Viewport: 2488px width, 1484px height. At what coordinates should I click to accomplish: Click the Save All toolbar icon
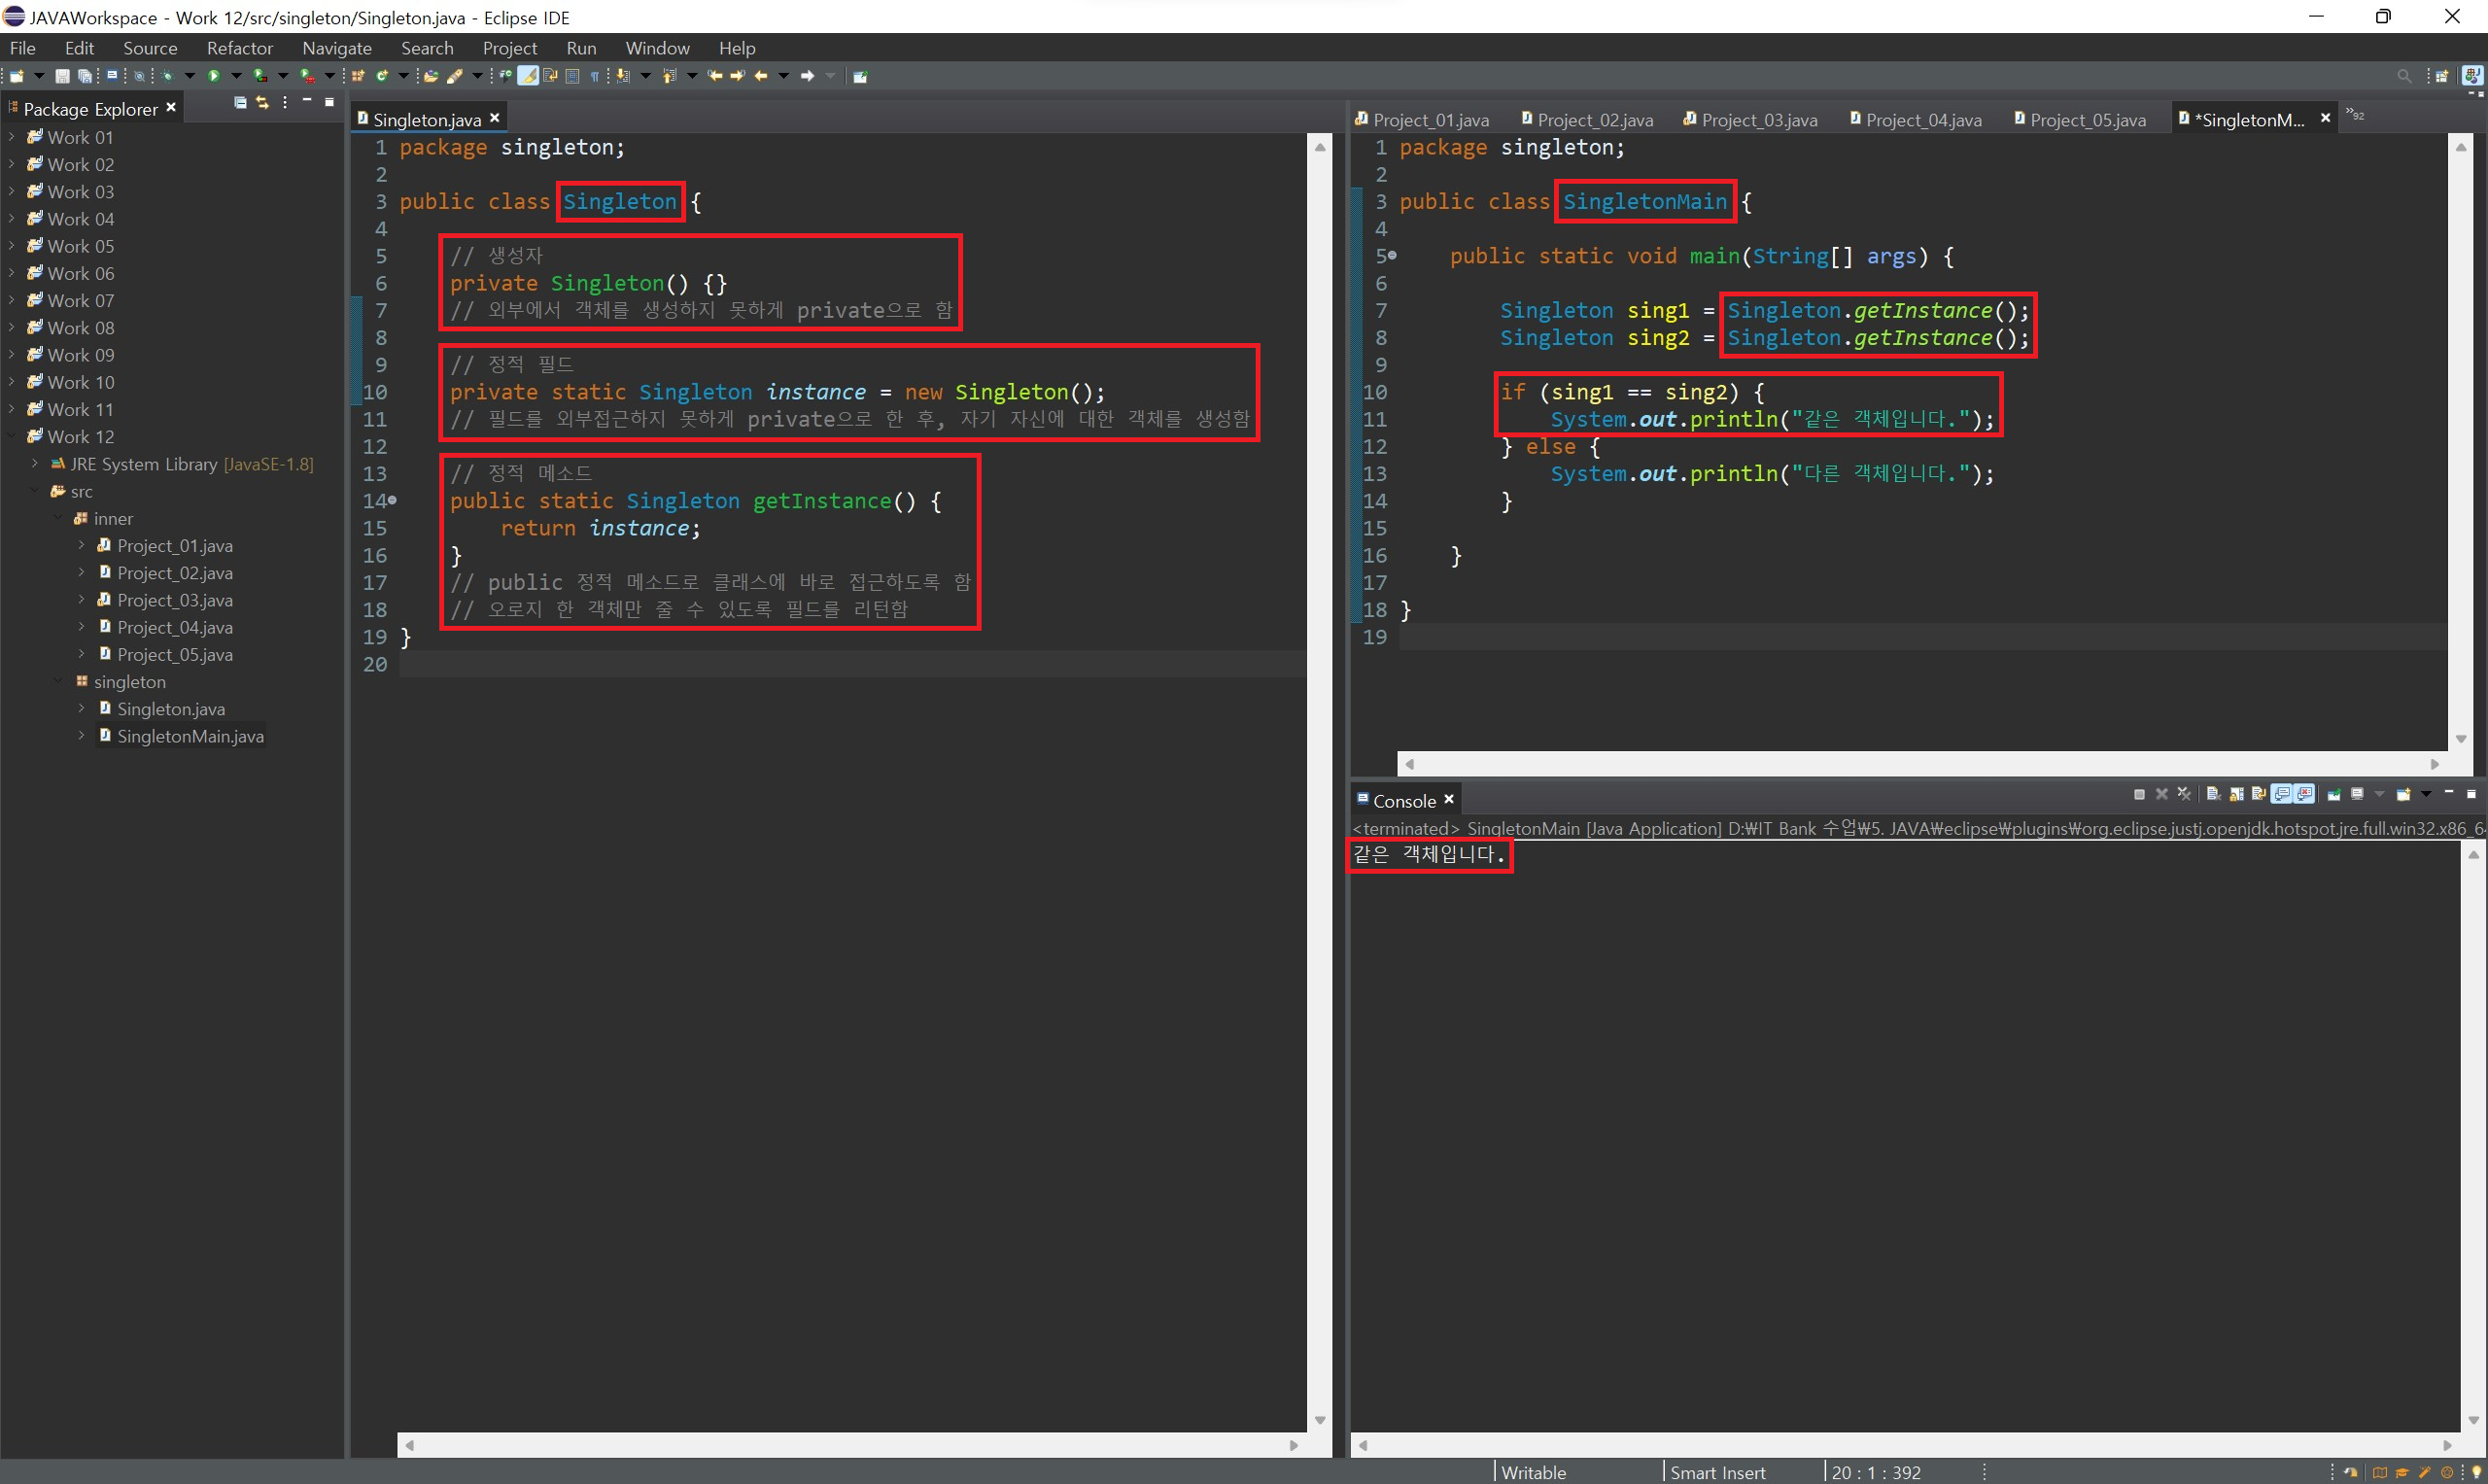point(85,76)
